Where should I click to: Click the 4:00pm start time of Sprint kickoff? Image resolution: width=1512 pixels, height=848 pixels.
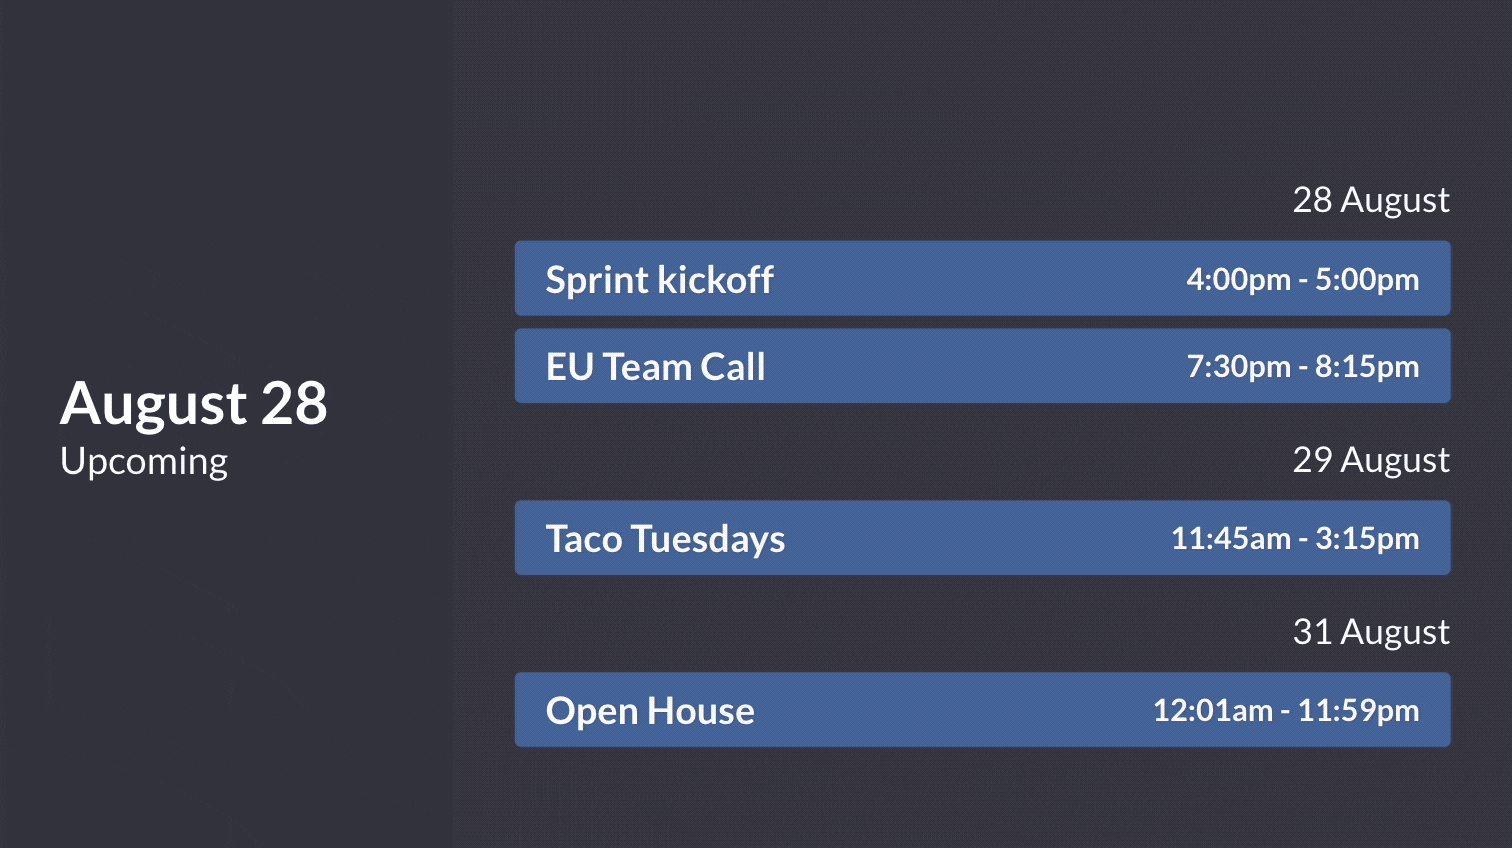[x=1238, y=279]
